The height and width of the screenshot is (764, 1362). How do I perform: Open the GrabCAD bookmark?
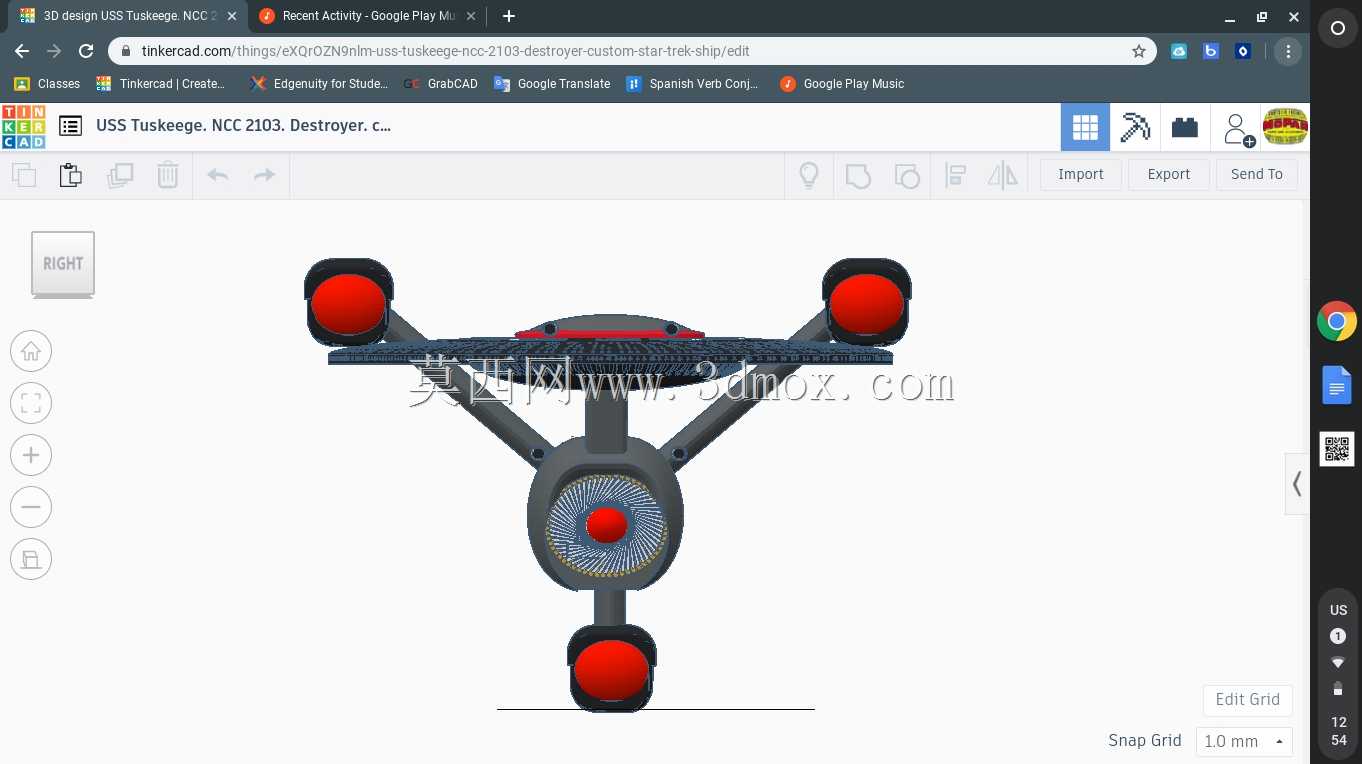(441, 84)
